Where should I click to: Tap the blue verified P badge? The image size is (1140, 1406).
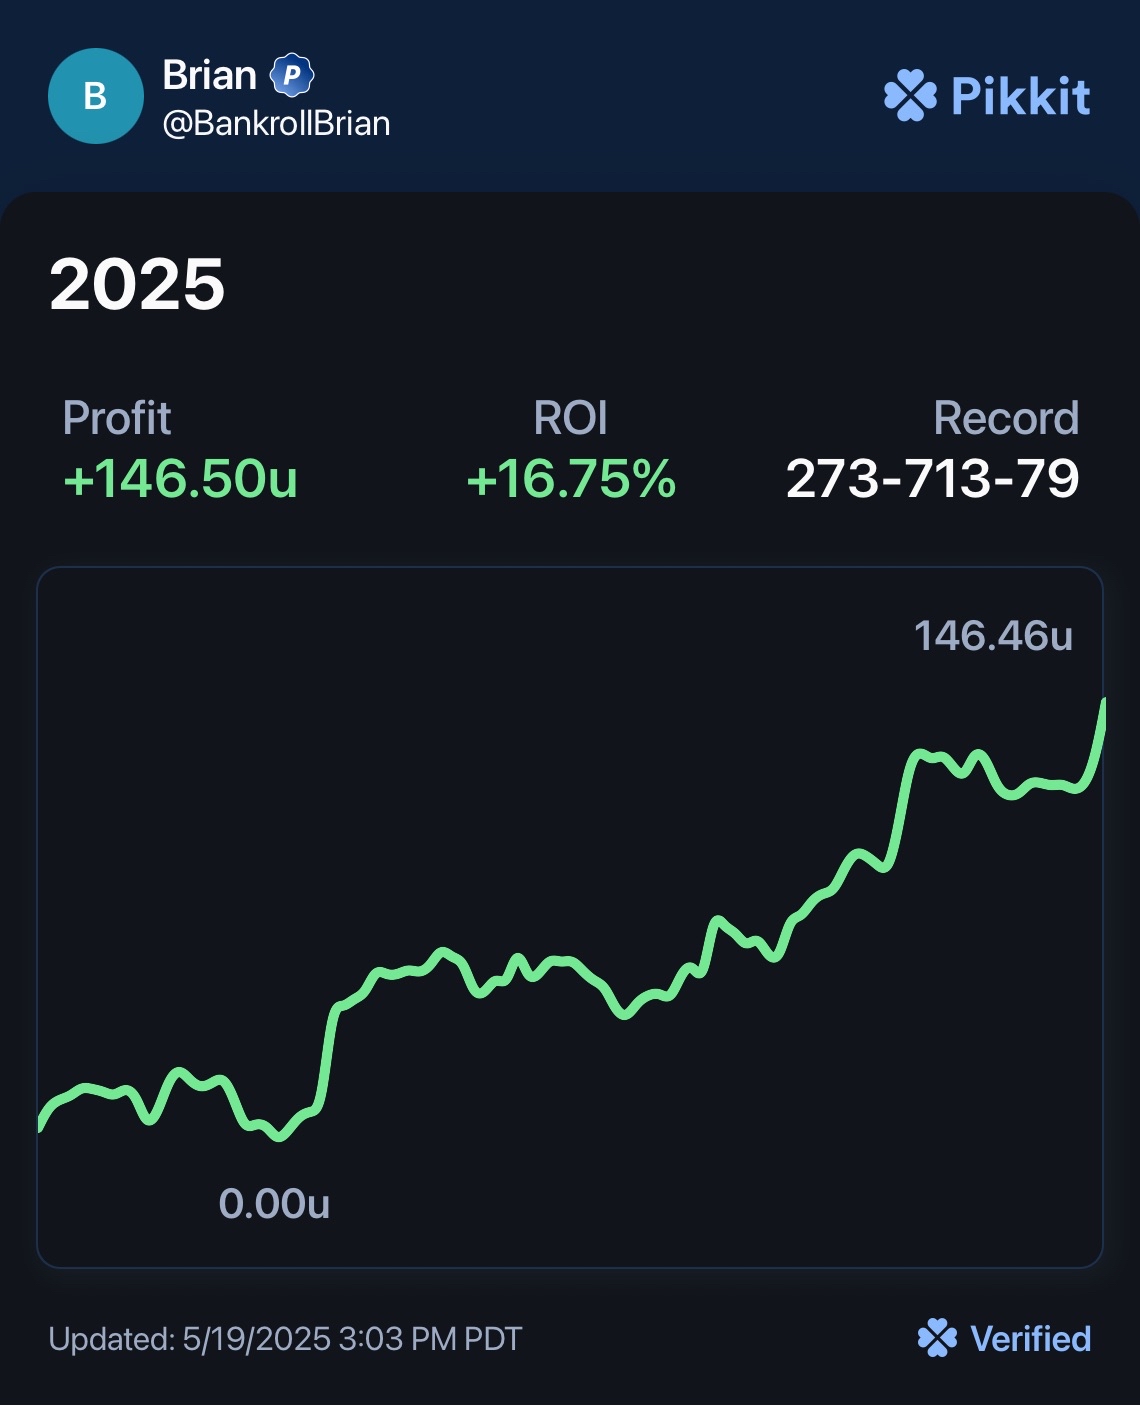coord(292,75)
